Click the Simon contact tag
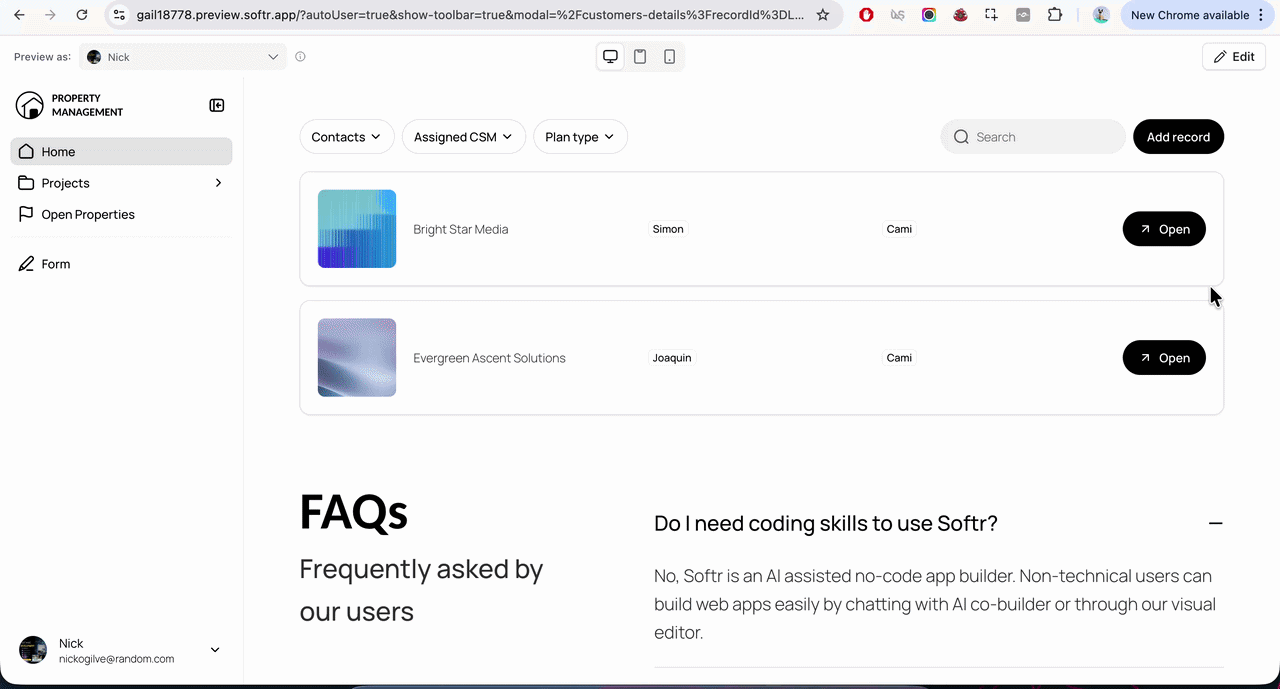The image size is (1280, 689). click(668, 229)
